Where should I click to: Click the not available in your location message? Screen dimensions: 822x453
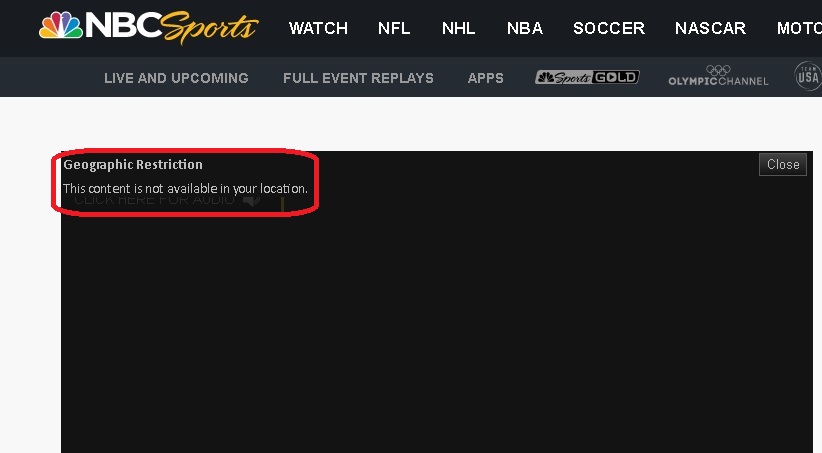click(186, 188)
